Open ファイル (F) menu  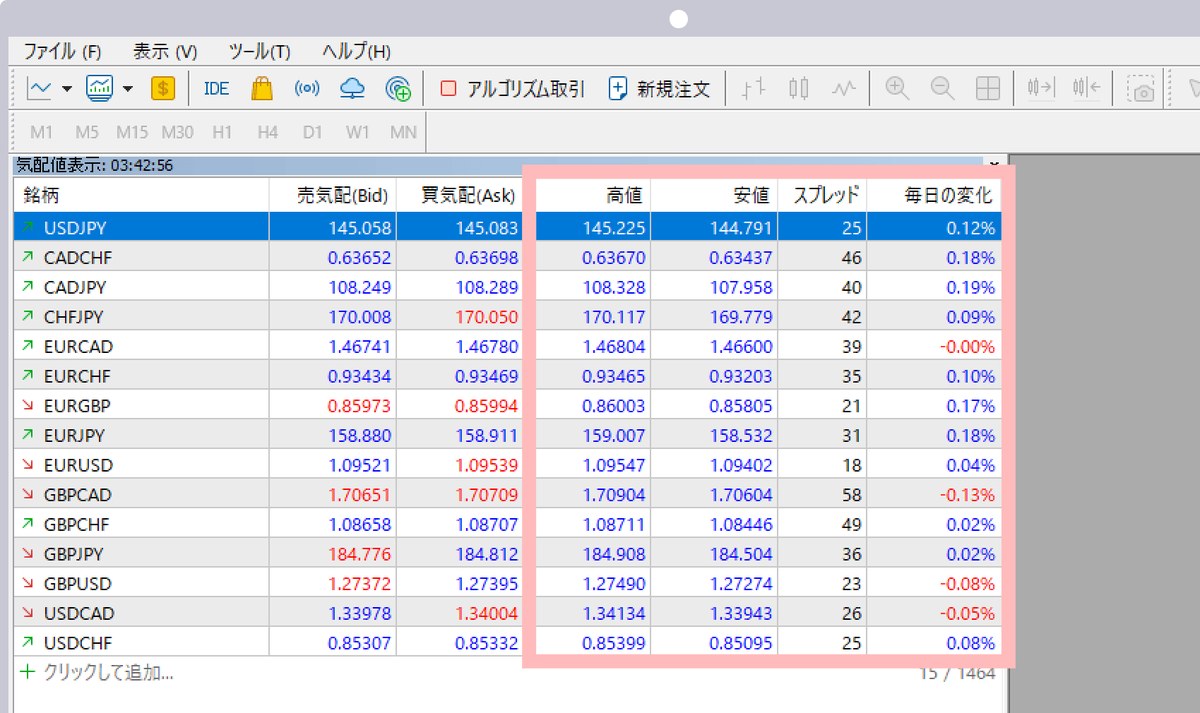pos(63,52)
